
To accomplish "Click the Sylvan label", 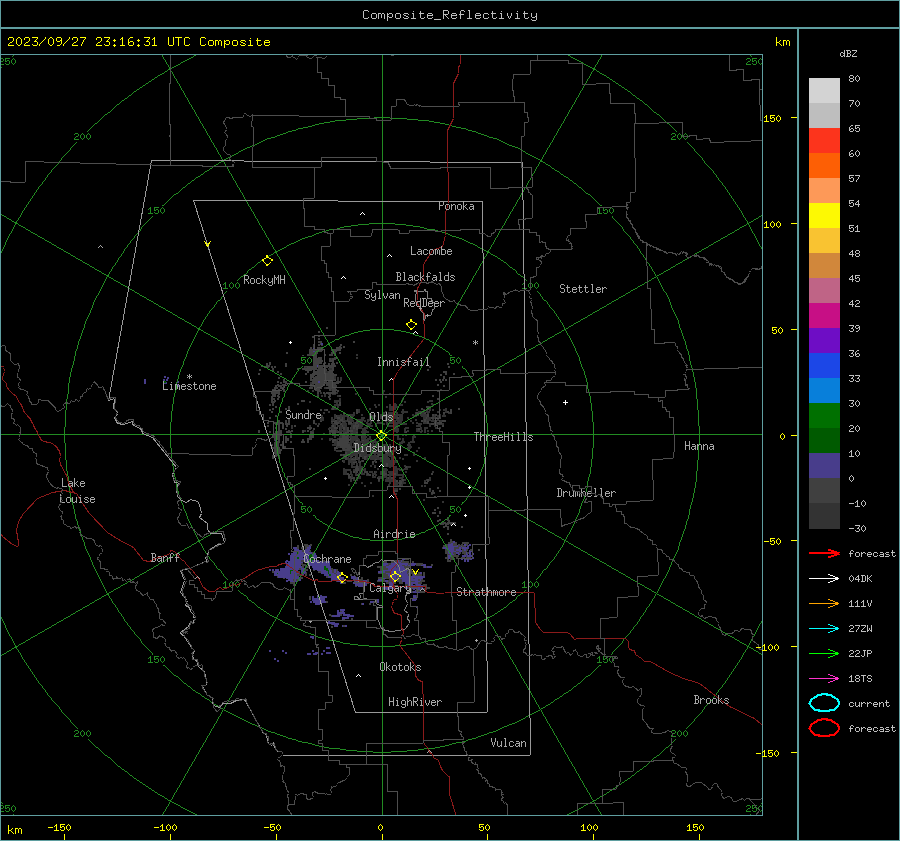I will click(x=382, y=295).
